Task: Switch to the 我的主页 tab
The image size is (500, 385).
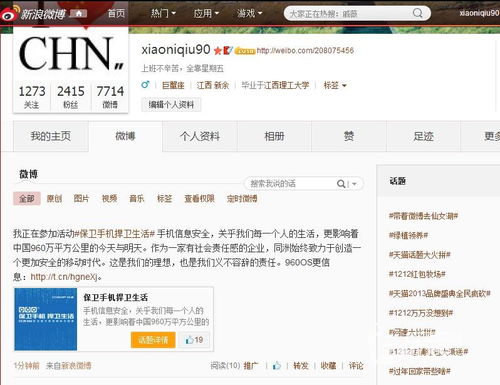Action: [x=51, y=136]
